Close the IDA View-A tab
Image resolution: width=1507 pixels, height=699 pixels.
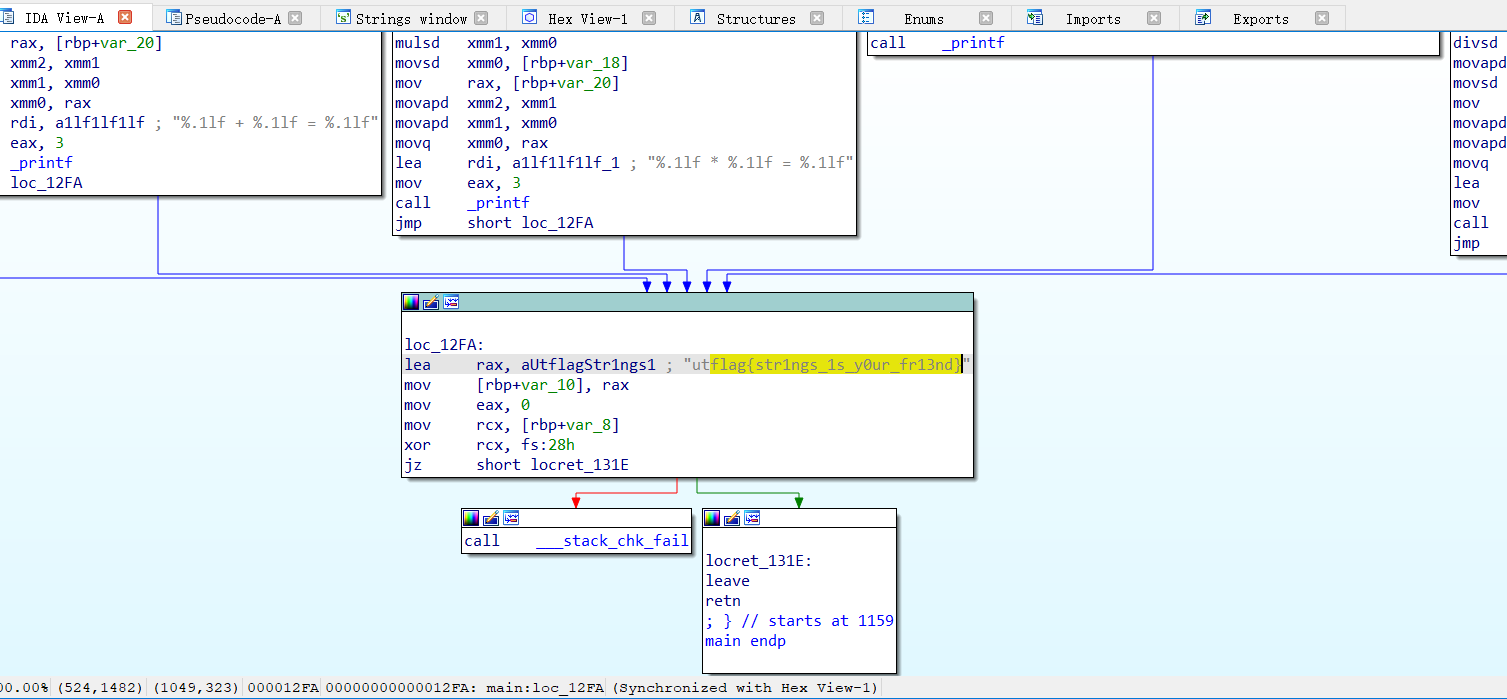pos(125,17)
